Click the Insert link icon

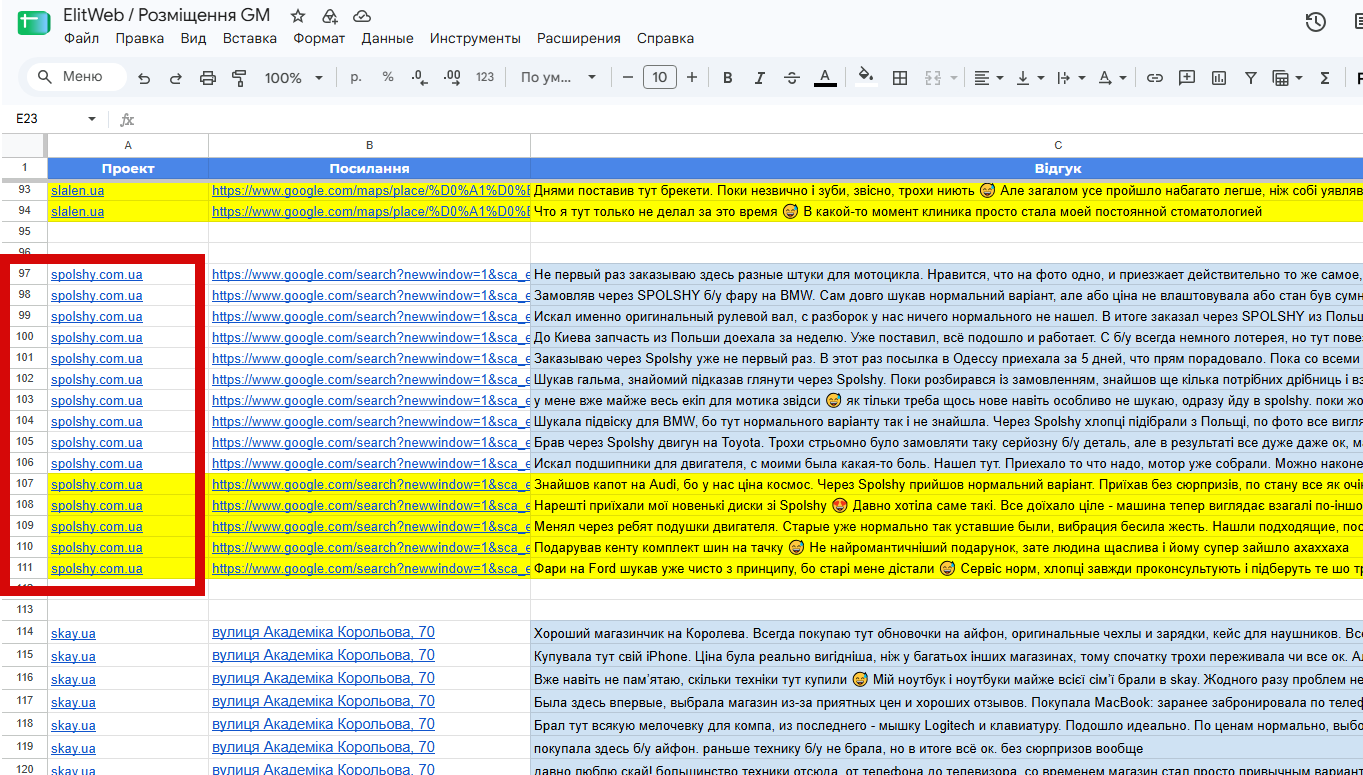click(x=1155, y=78)
